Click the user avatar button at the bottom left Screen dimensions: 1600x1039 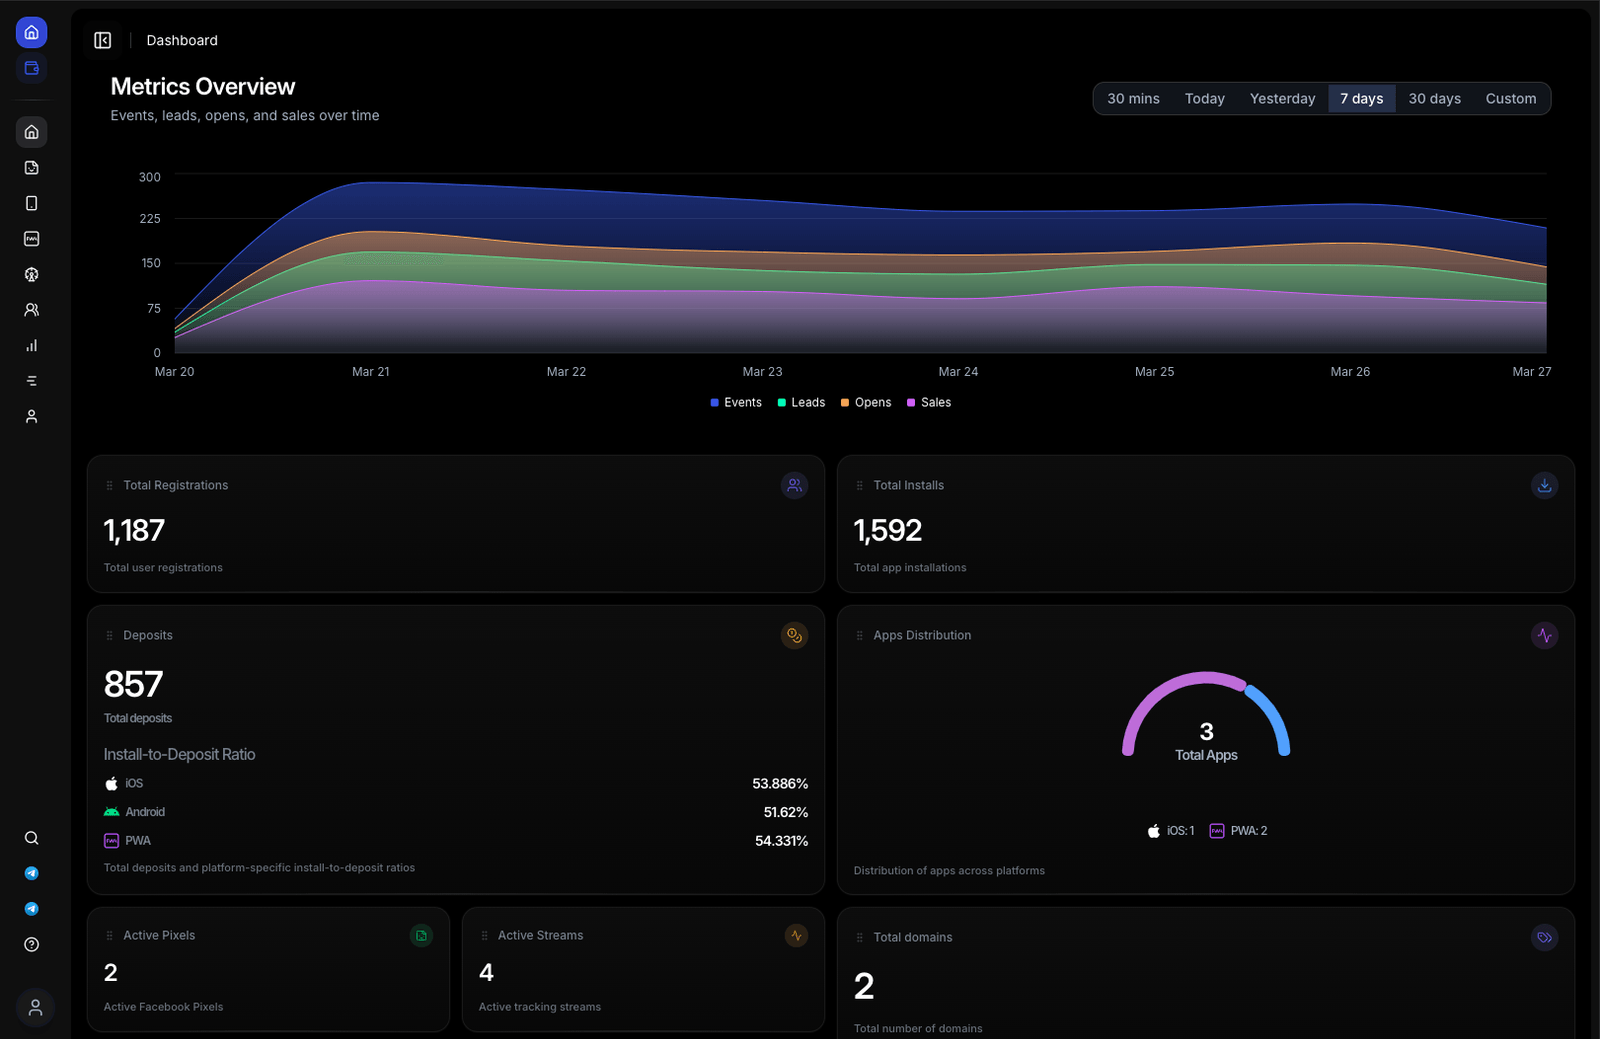point(35,1008)
